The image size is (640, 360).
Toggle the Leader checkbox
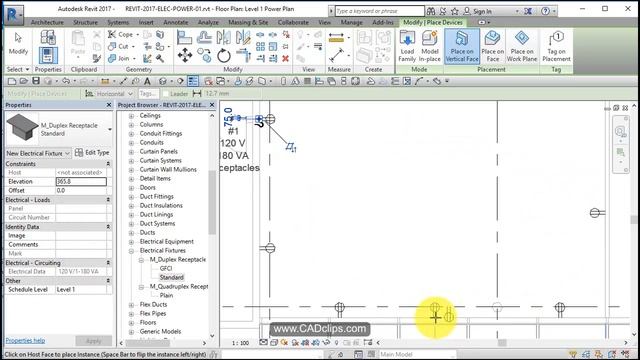click(x=165, y=94)
